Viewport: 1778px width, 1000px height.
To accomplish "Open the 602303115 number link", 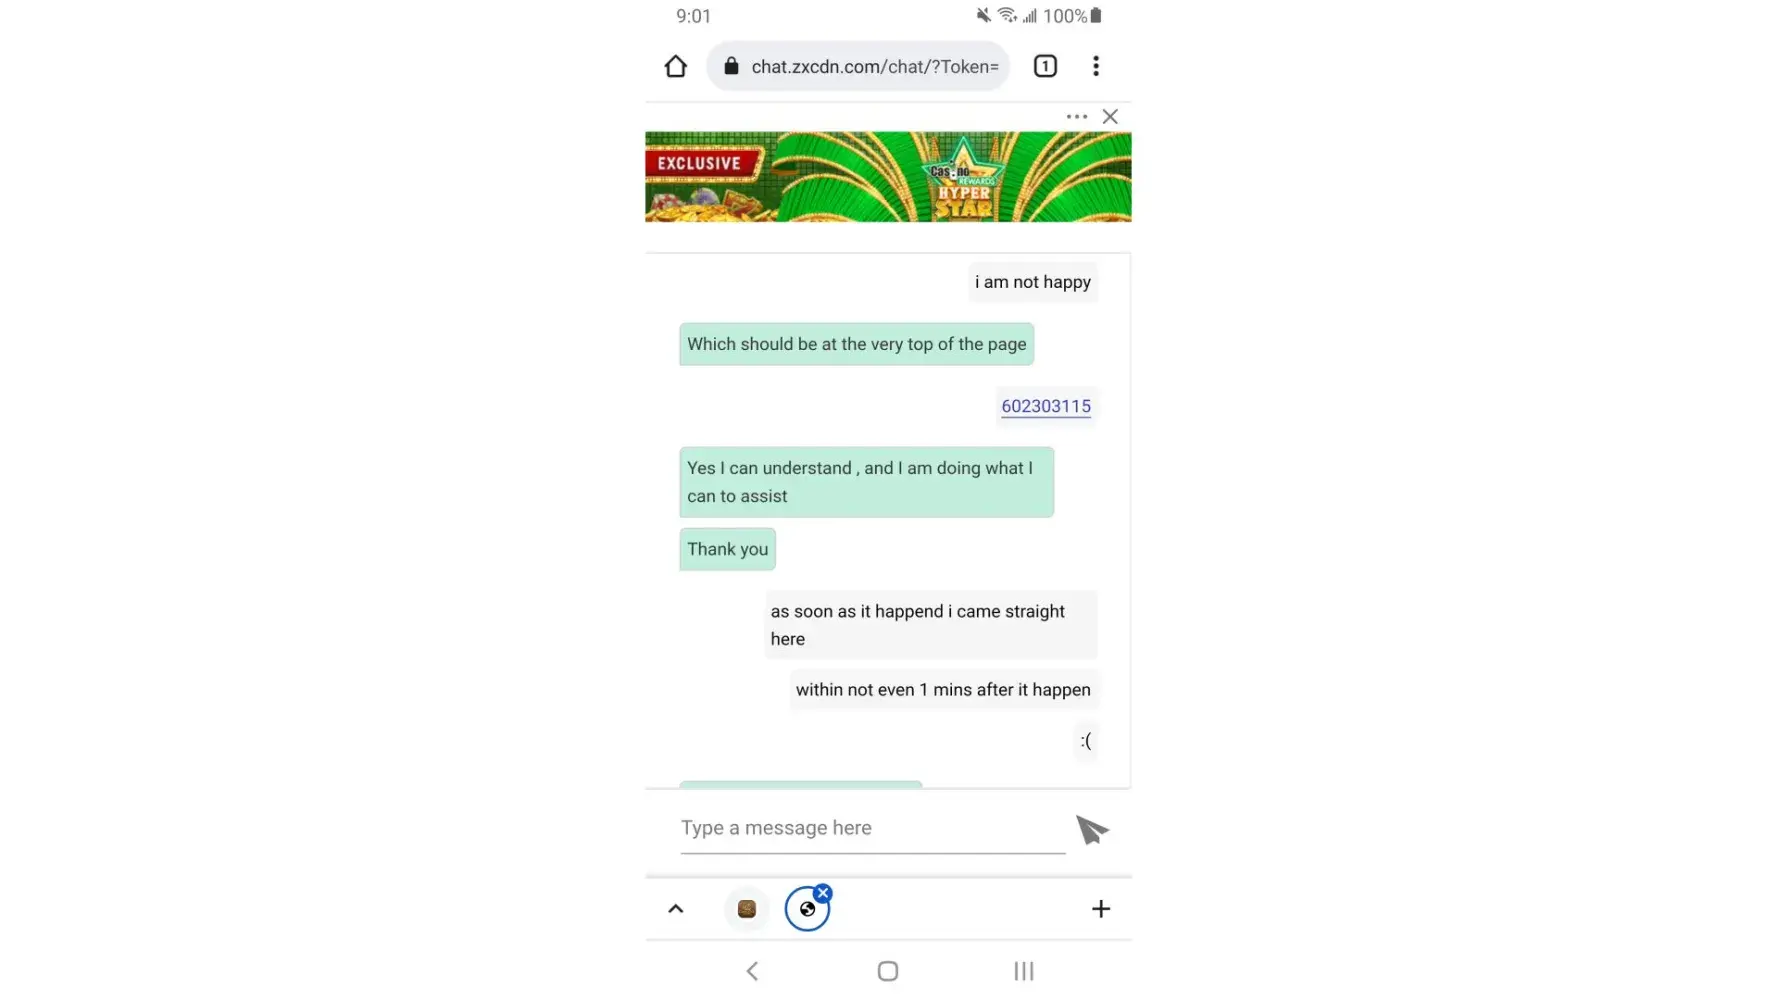I will [x=1046, y=406].
